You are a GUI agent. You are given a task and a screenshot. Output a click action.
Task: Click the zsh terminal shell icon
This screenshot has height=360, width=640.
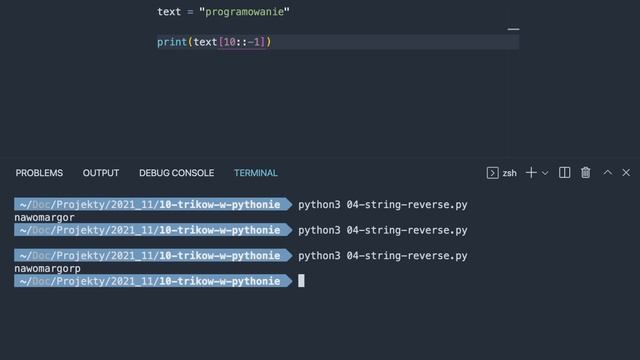pos(492,173)
